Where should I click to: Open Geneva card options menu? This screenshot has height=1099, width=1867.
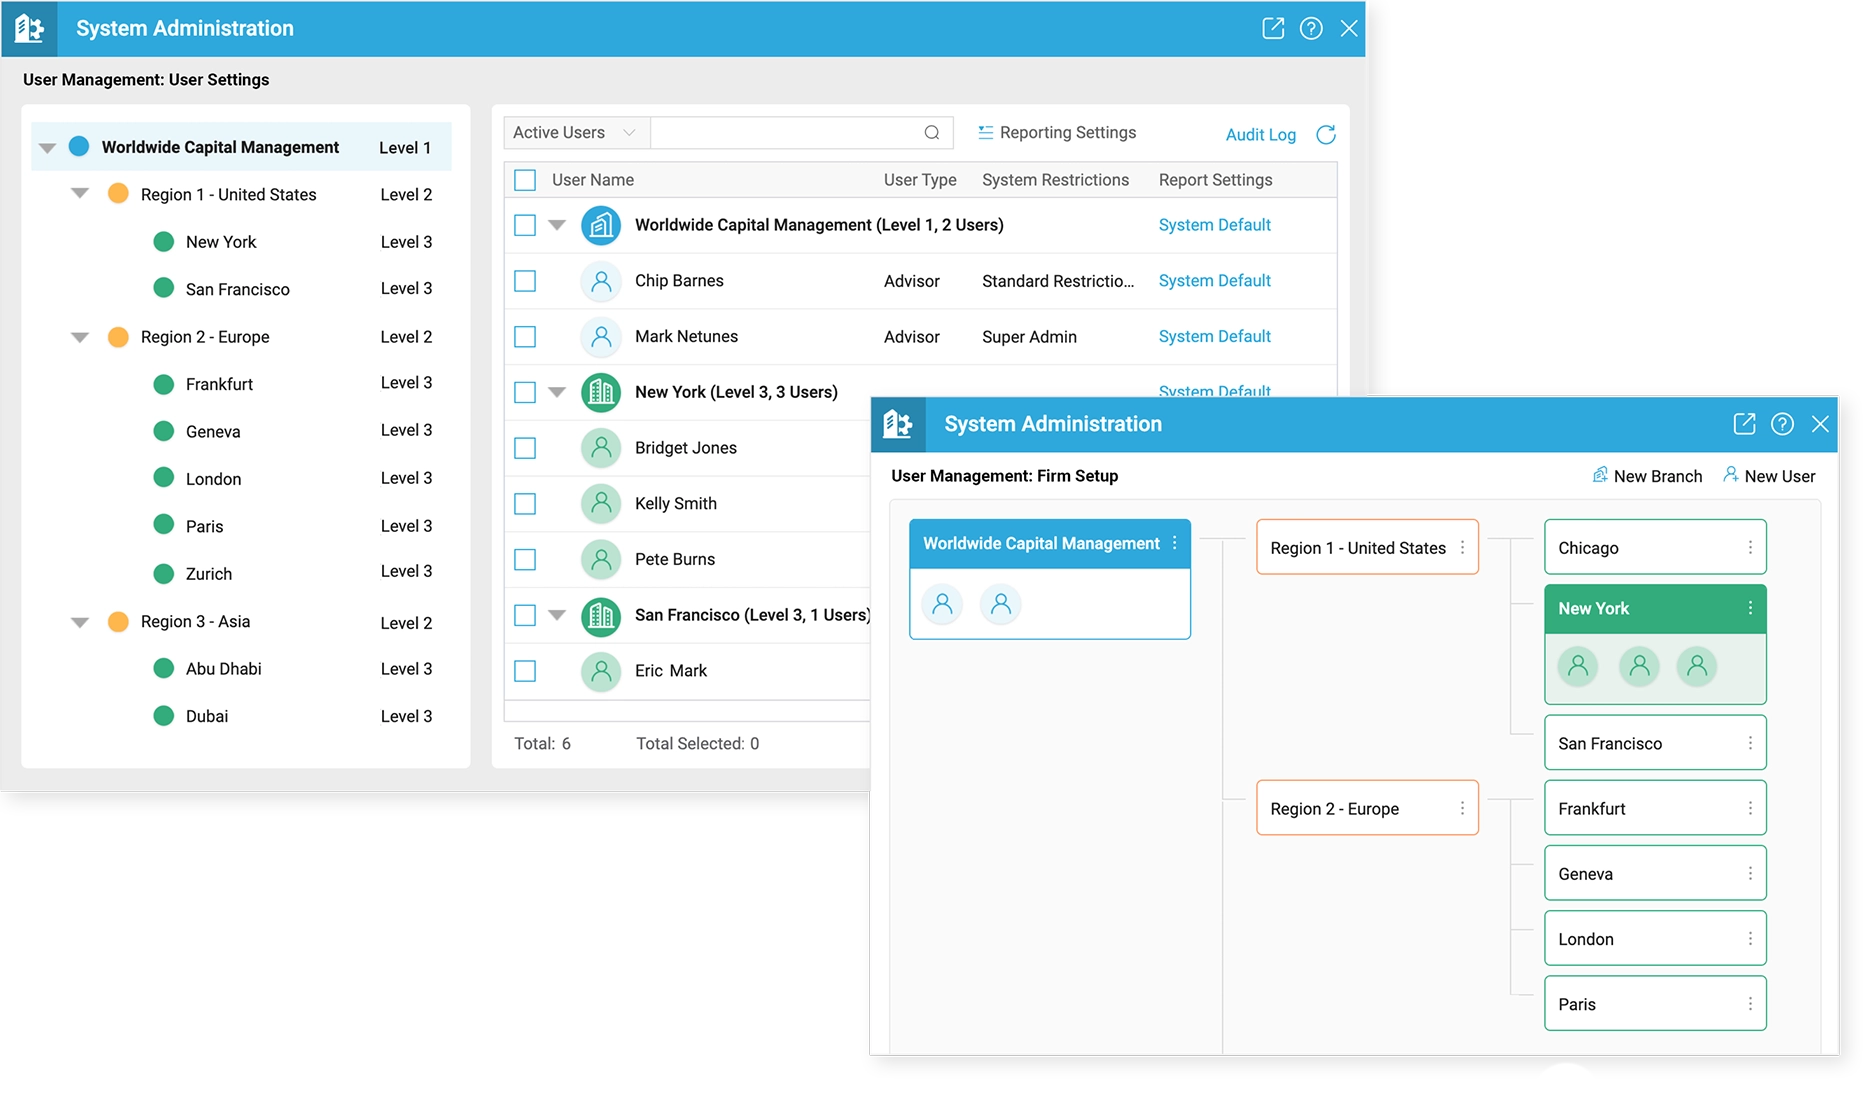pyautogui.click(x=1750, y=873)
